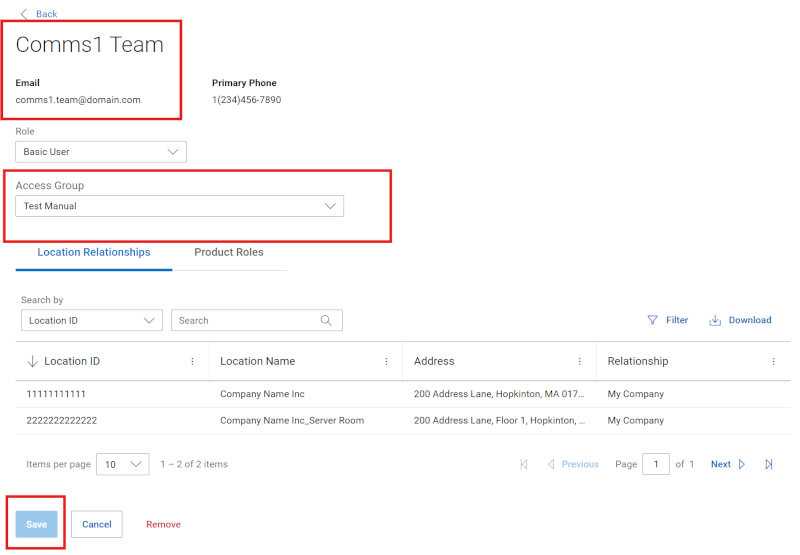
Task: Change the Items per page dropdown
Action: [x=123, y=464]
